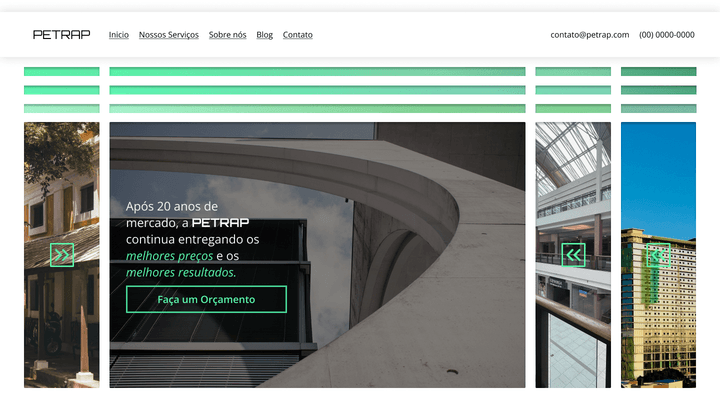This screenshot has width=720, height=400.
Task: Go to the Nossos Serviços page
Action: [x=168, y=35]
